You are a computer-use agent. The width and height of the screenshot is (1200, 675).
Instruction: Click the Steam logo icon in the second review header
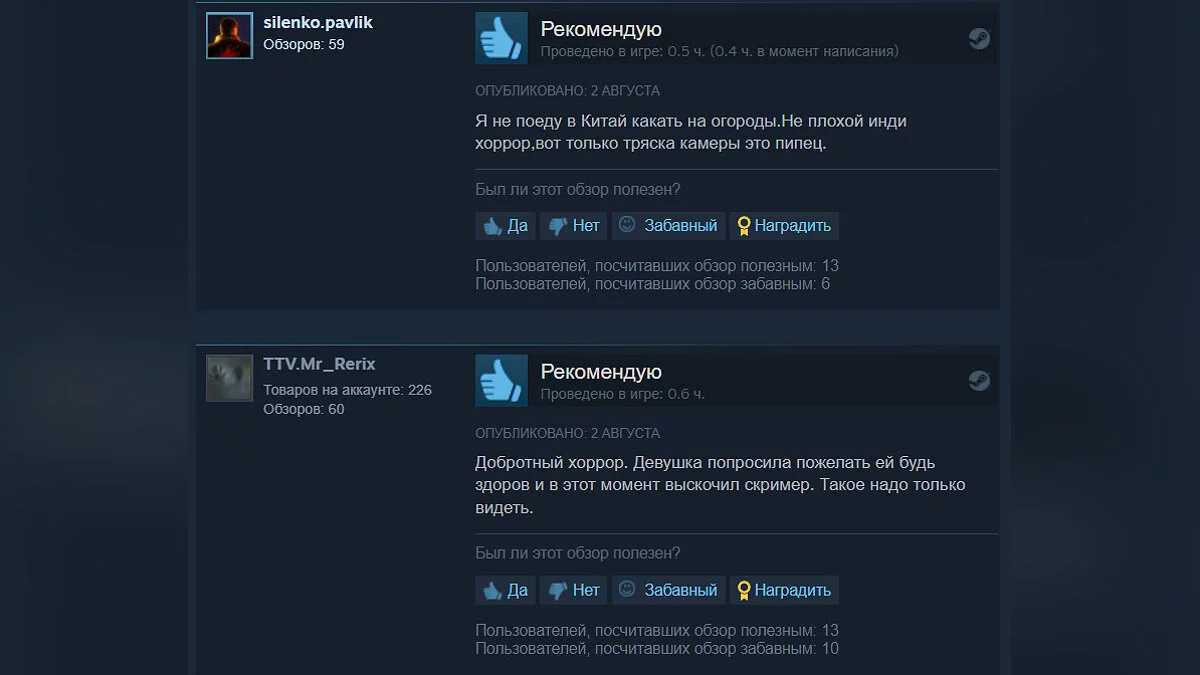click(979, 381)
